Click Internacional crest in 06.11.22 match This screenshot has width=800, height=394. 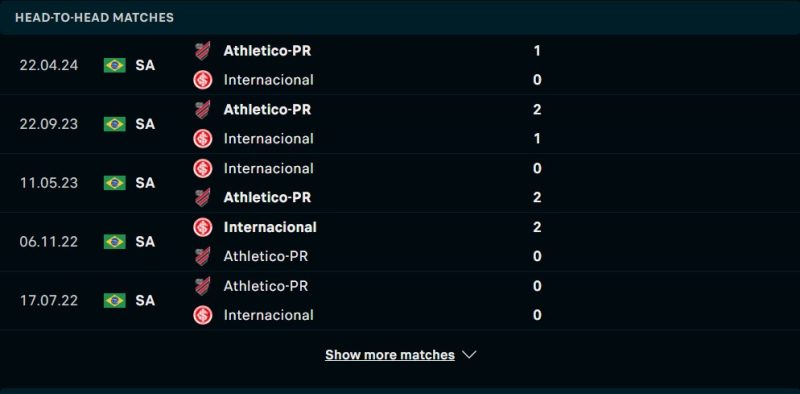[x=203, y=227]
